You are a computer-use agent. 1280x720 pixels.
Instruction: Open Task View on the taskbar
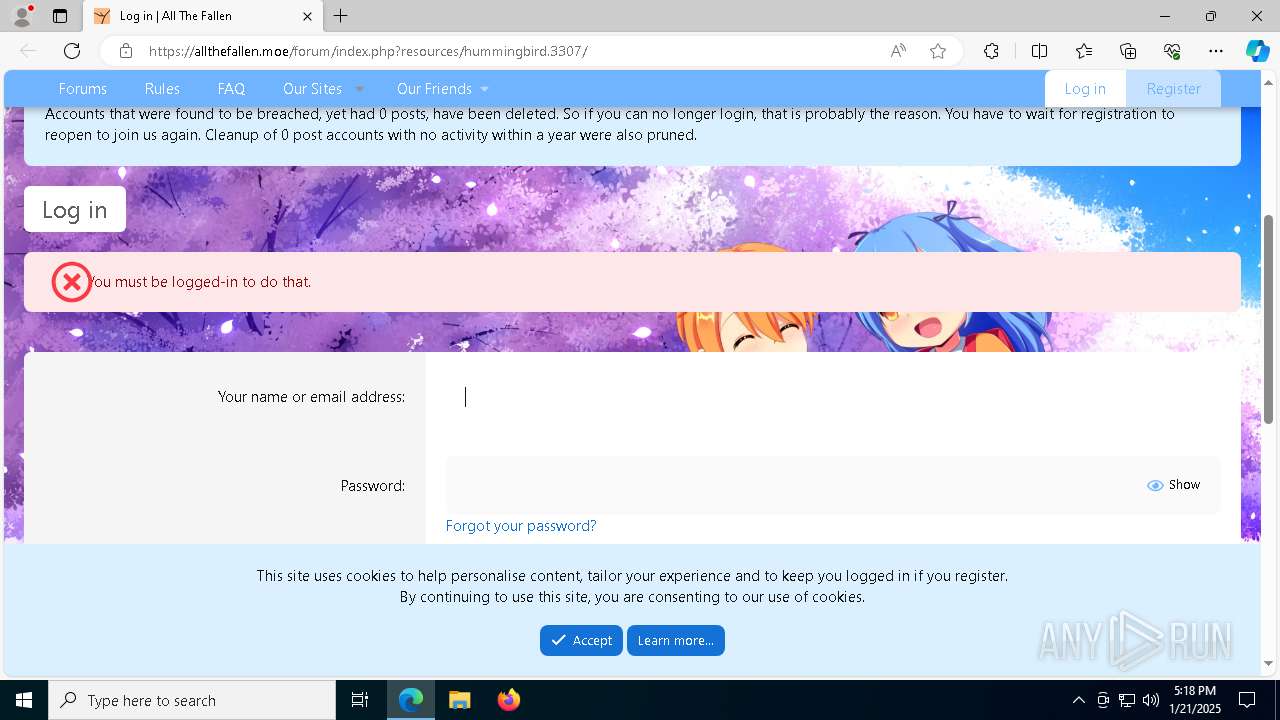coord(360,700)
